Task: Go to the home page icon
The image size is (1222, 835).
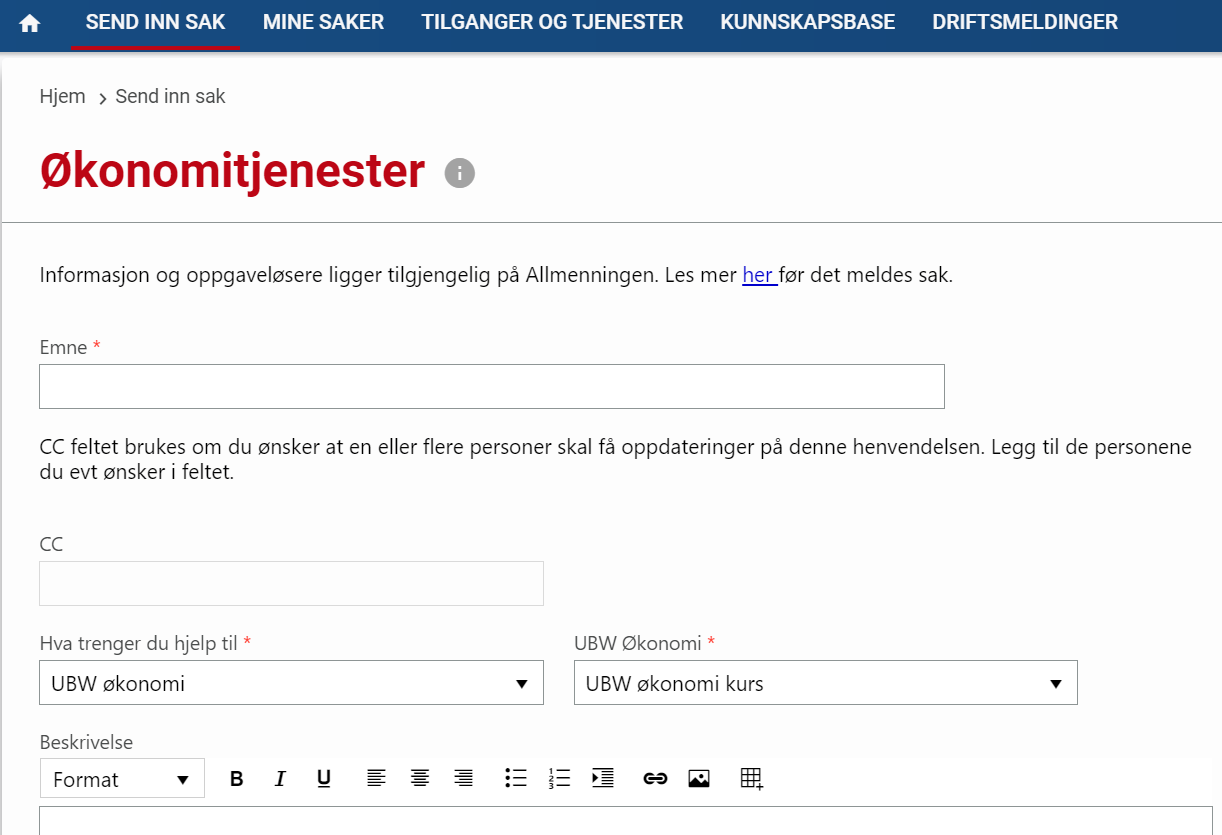Action: click(x=30, y=23)
